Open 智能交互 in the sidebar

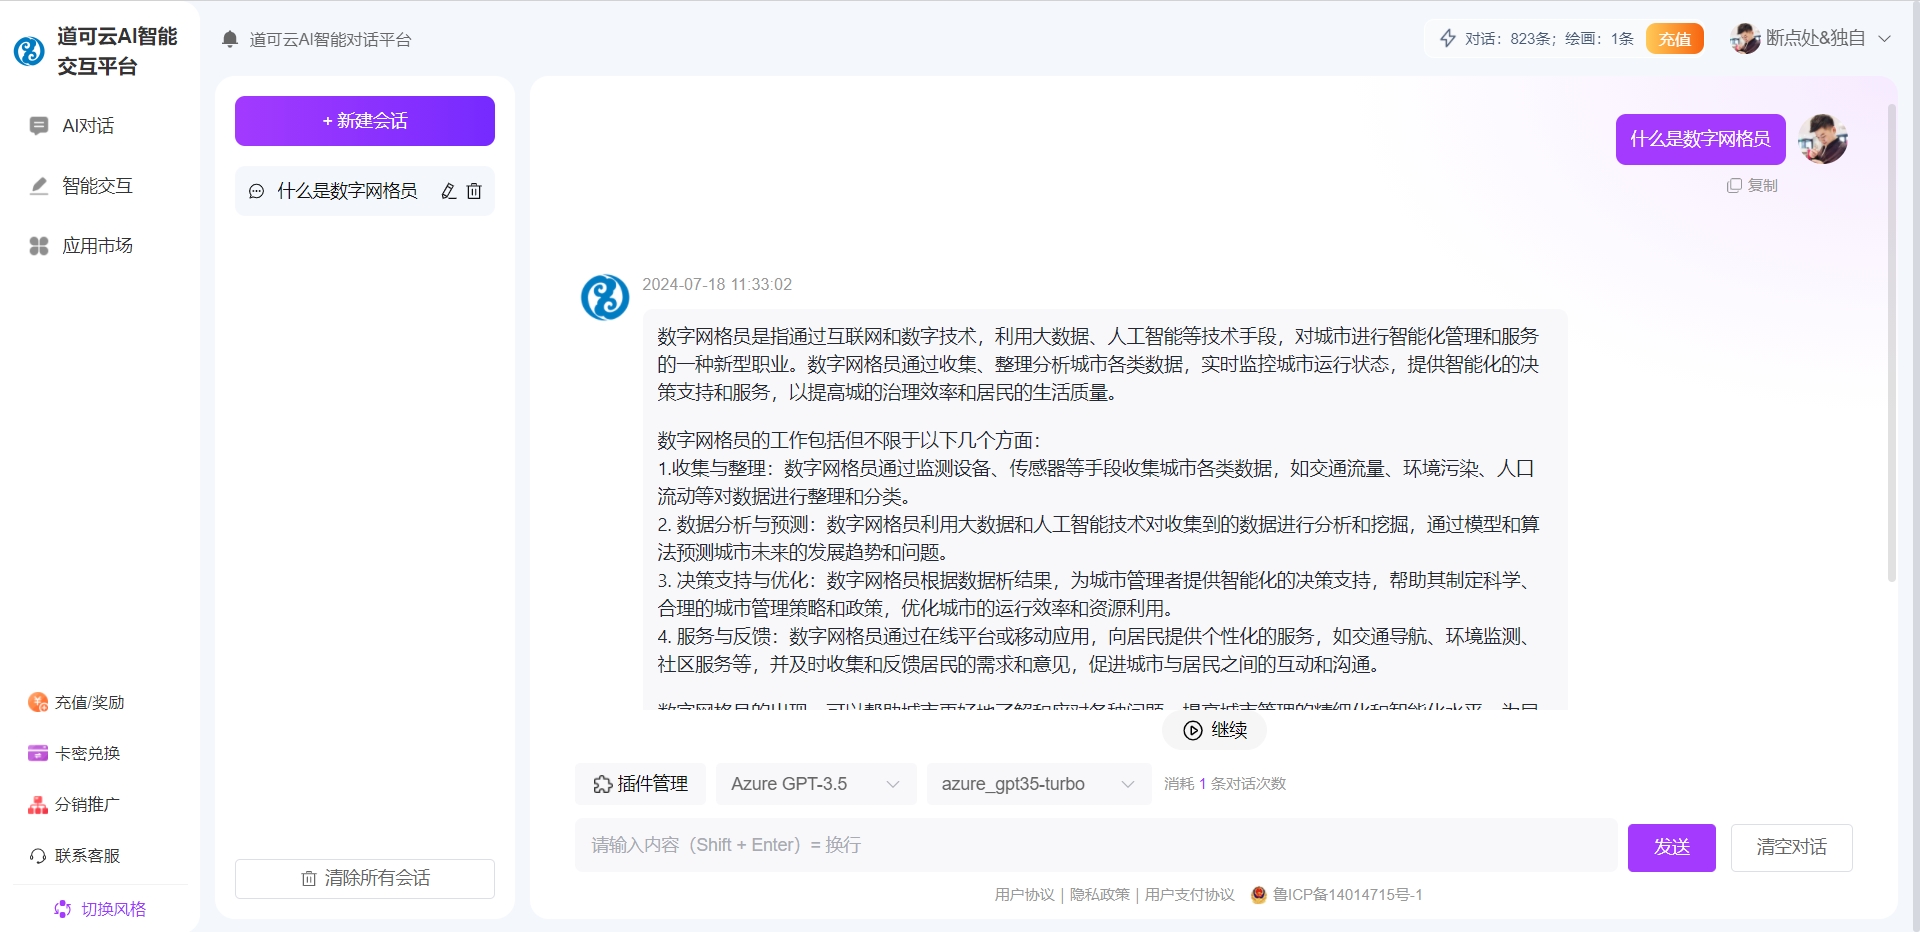coord(96,186)
